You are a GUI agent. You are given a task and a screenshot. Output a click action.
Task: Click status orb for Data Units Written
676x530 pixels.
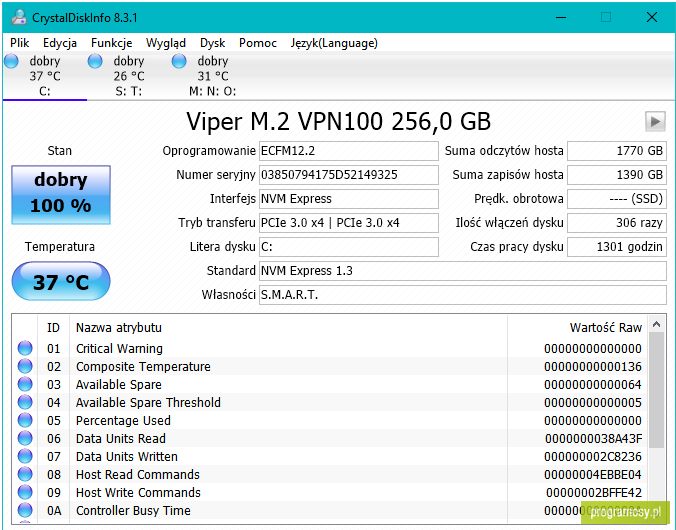(x=25, y=456)
